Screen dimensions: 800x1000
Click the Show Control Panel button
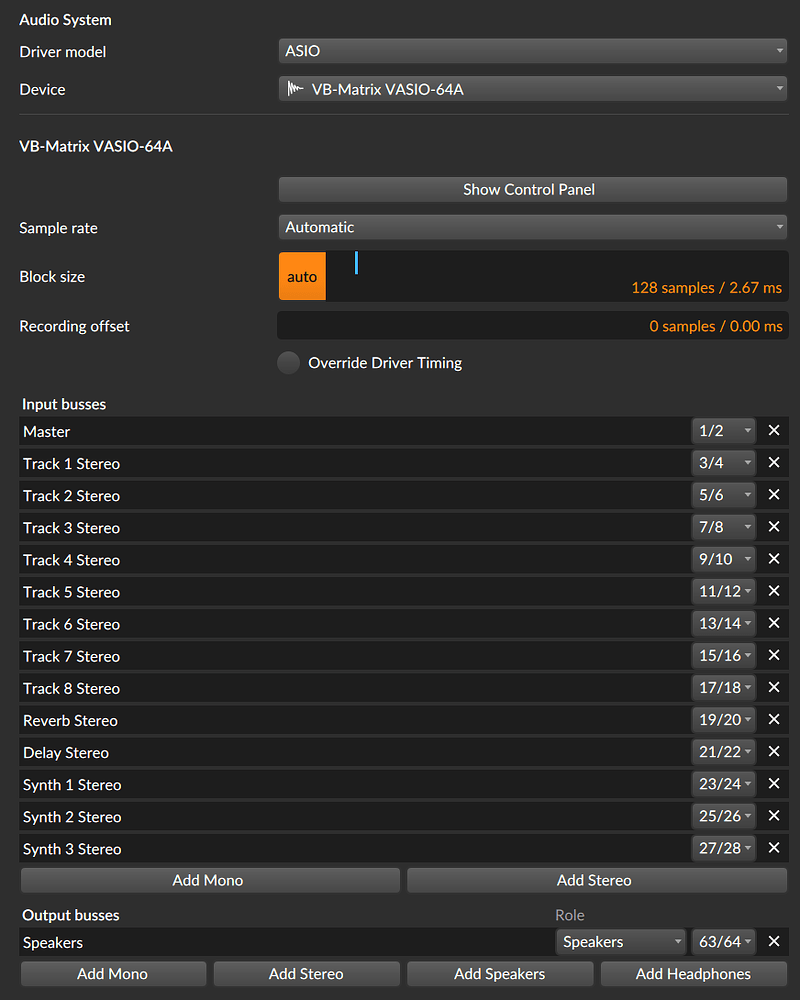pos(528,189)
